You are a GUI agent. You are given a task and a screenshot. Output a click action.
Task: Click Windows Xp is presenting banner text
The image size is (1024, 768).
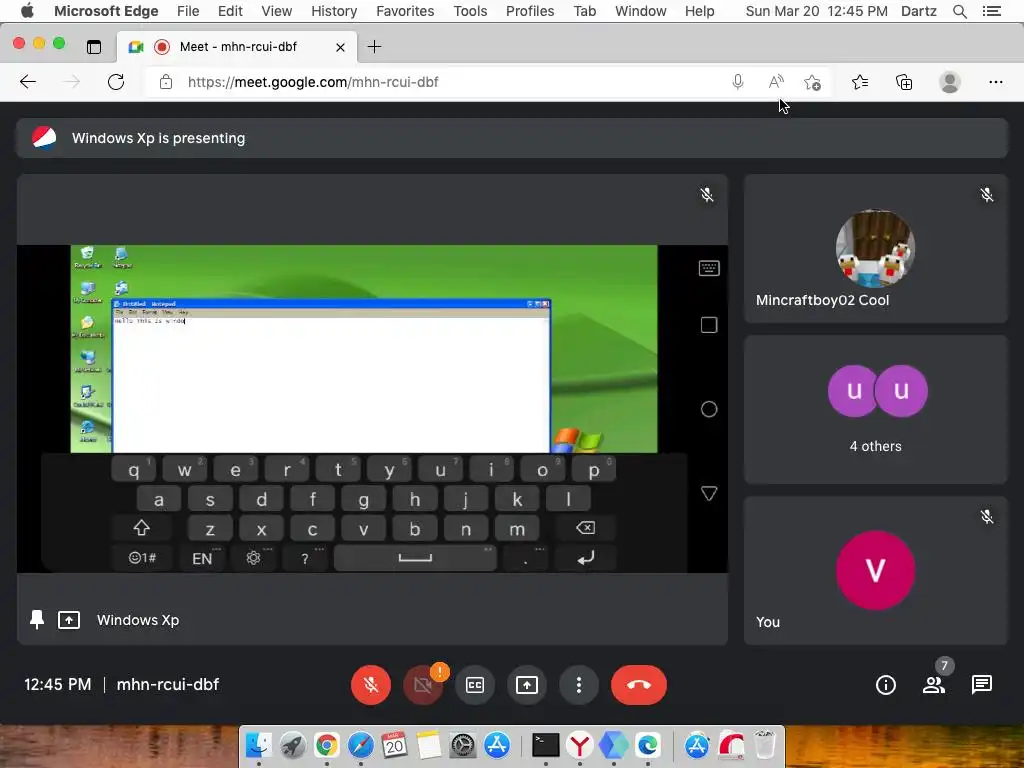(159, 138)
